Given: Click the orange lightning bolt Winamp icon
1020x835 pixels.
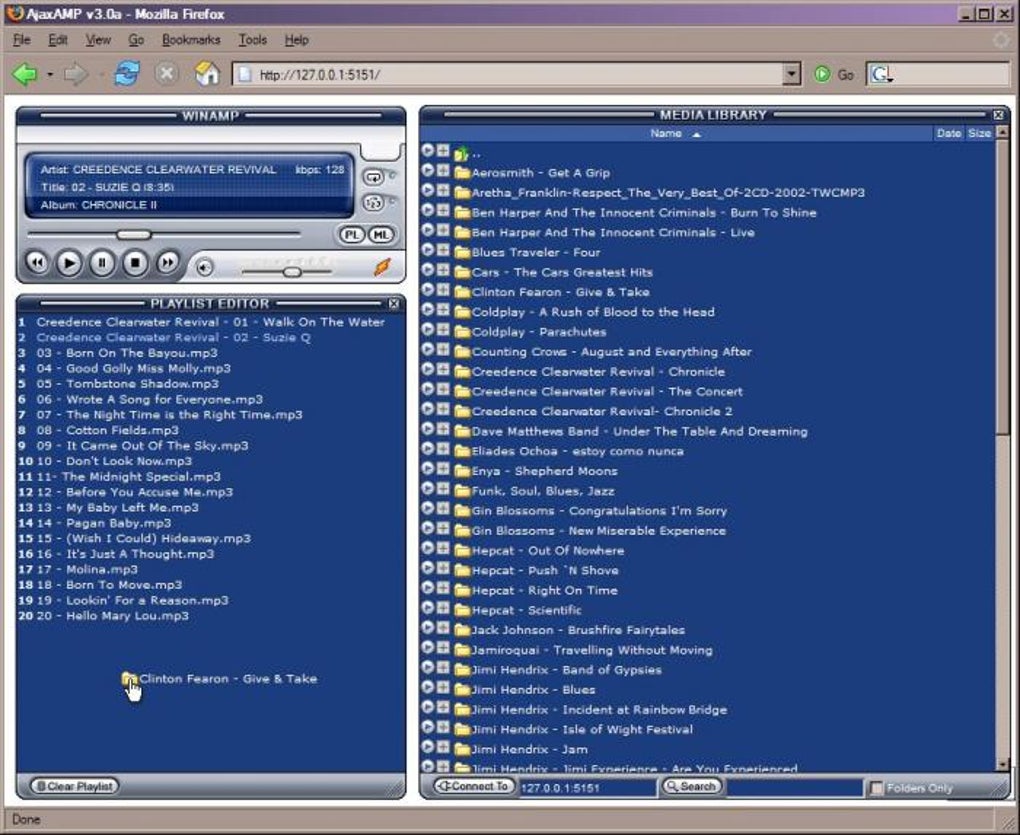Looking at the screenshot, I should (x=382, y=267).
